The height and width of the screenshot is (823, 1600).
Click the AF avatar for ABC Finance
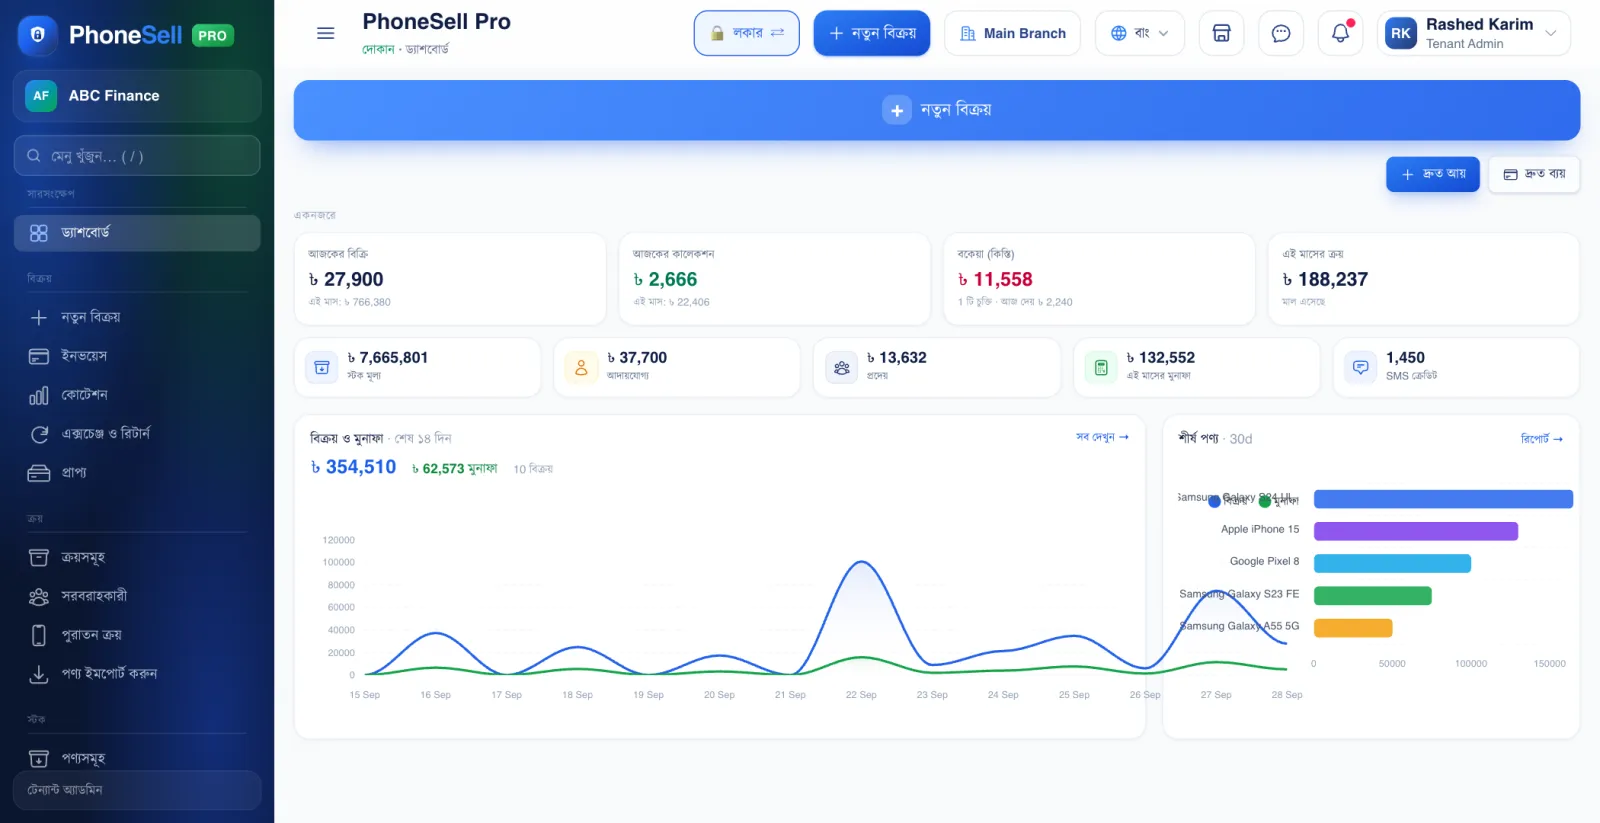tap(41, 96)
